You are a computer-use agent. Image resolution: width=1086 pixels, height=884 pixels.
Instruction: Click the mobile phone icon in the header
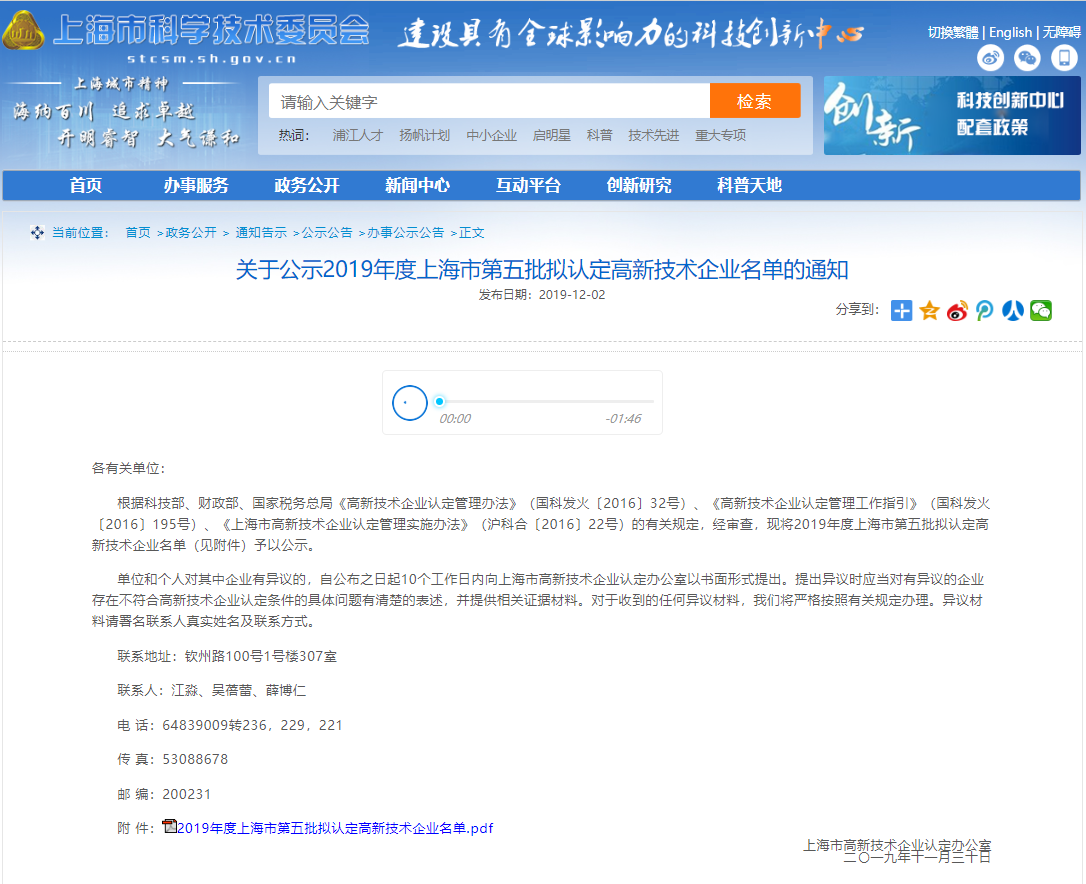[x=1062, y=58]
